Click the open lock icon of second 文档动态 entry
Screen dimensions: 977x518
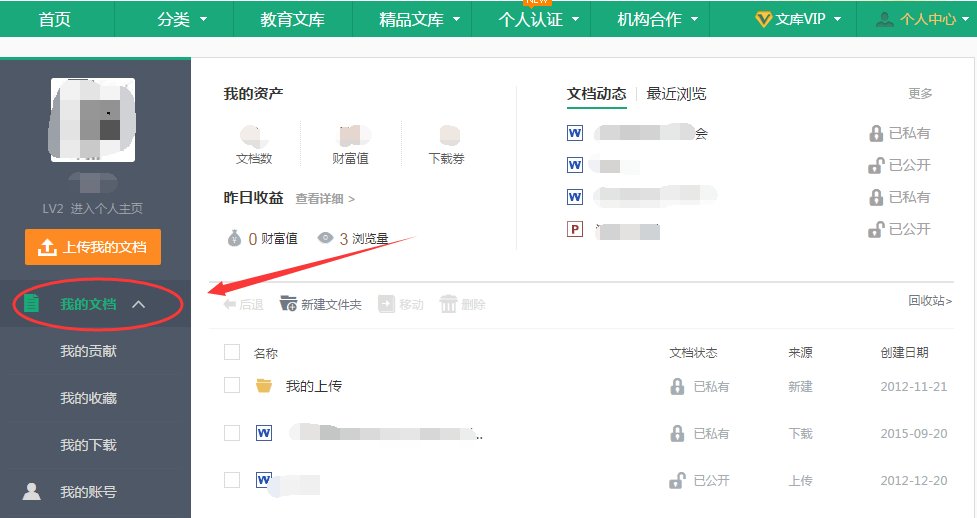click(876, 165)
